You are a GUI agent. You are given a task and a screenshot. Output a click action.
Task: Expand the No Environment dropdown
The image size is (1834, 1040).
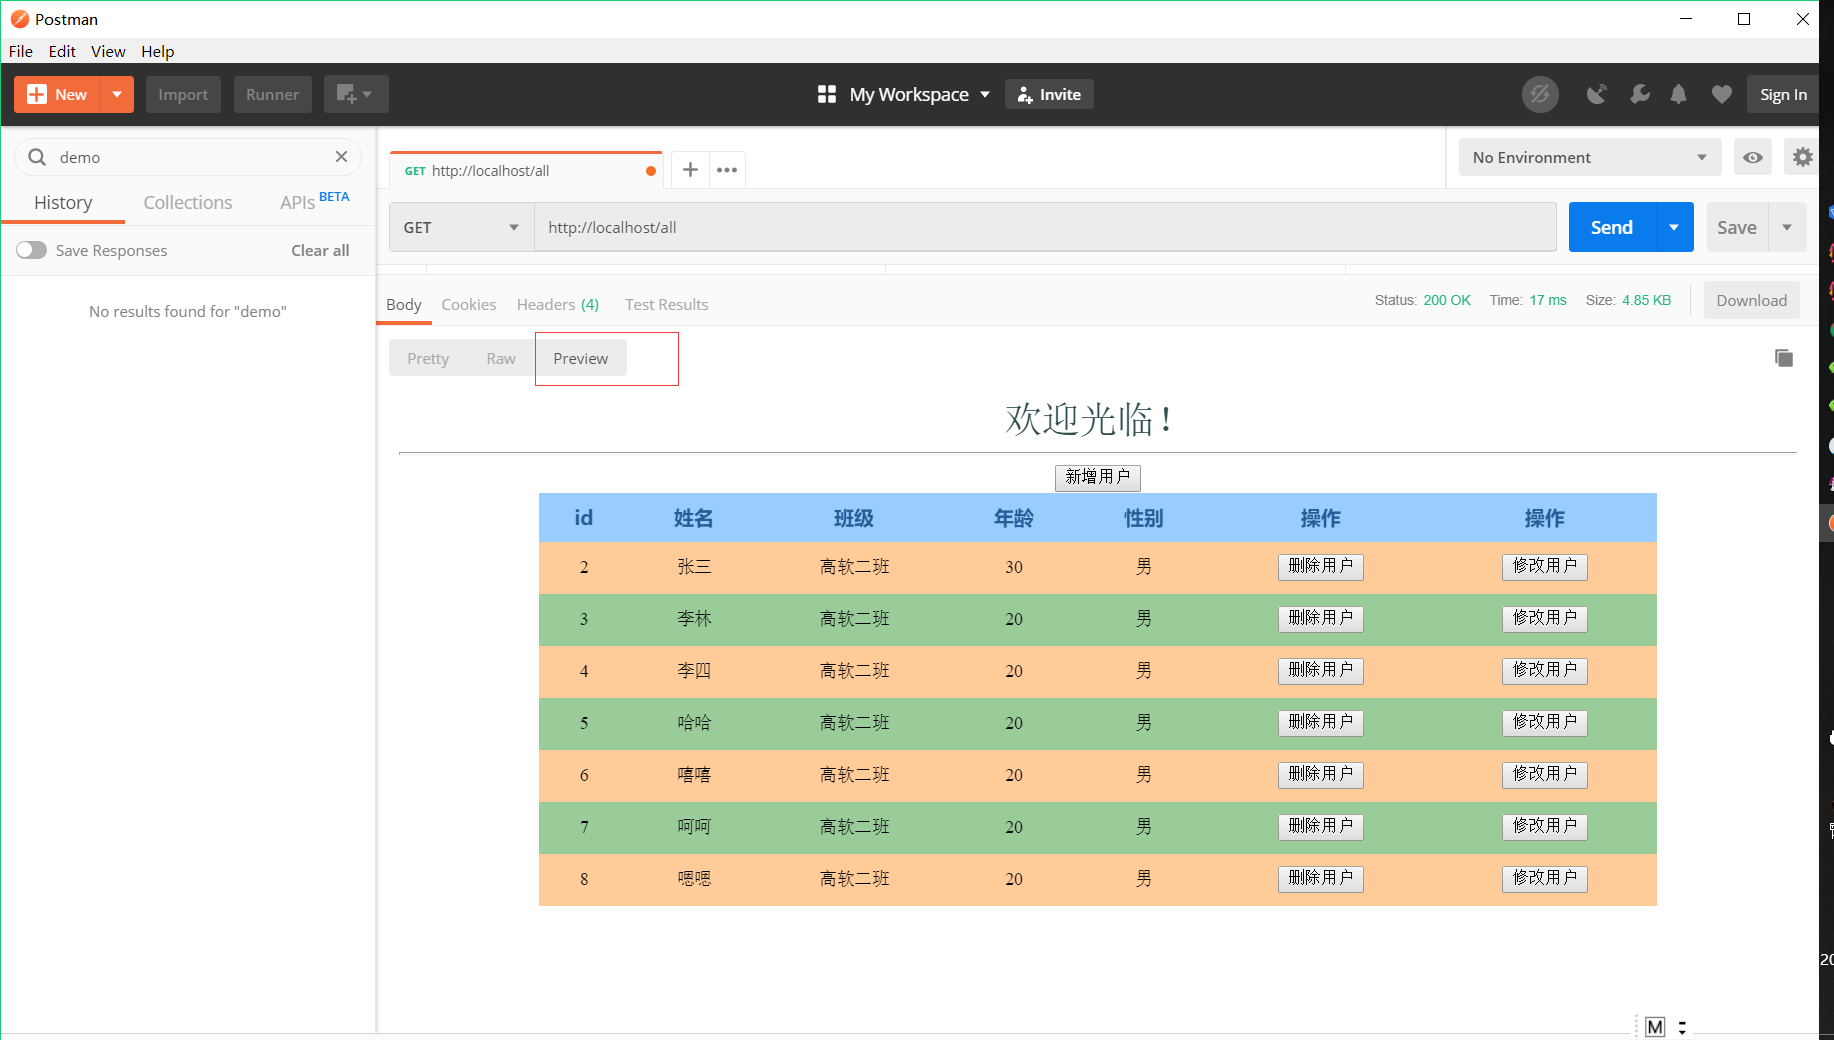[1588, 157]
